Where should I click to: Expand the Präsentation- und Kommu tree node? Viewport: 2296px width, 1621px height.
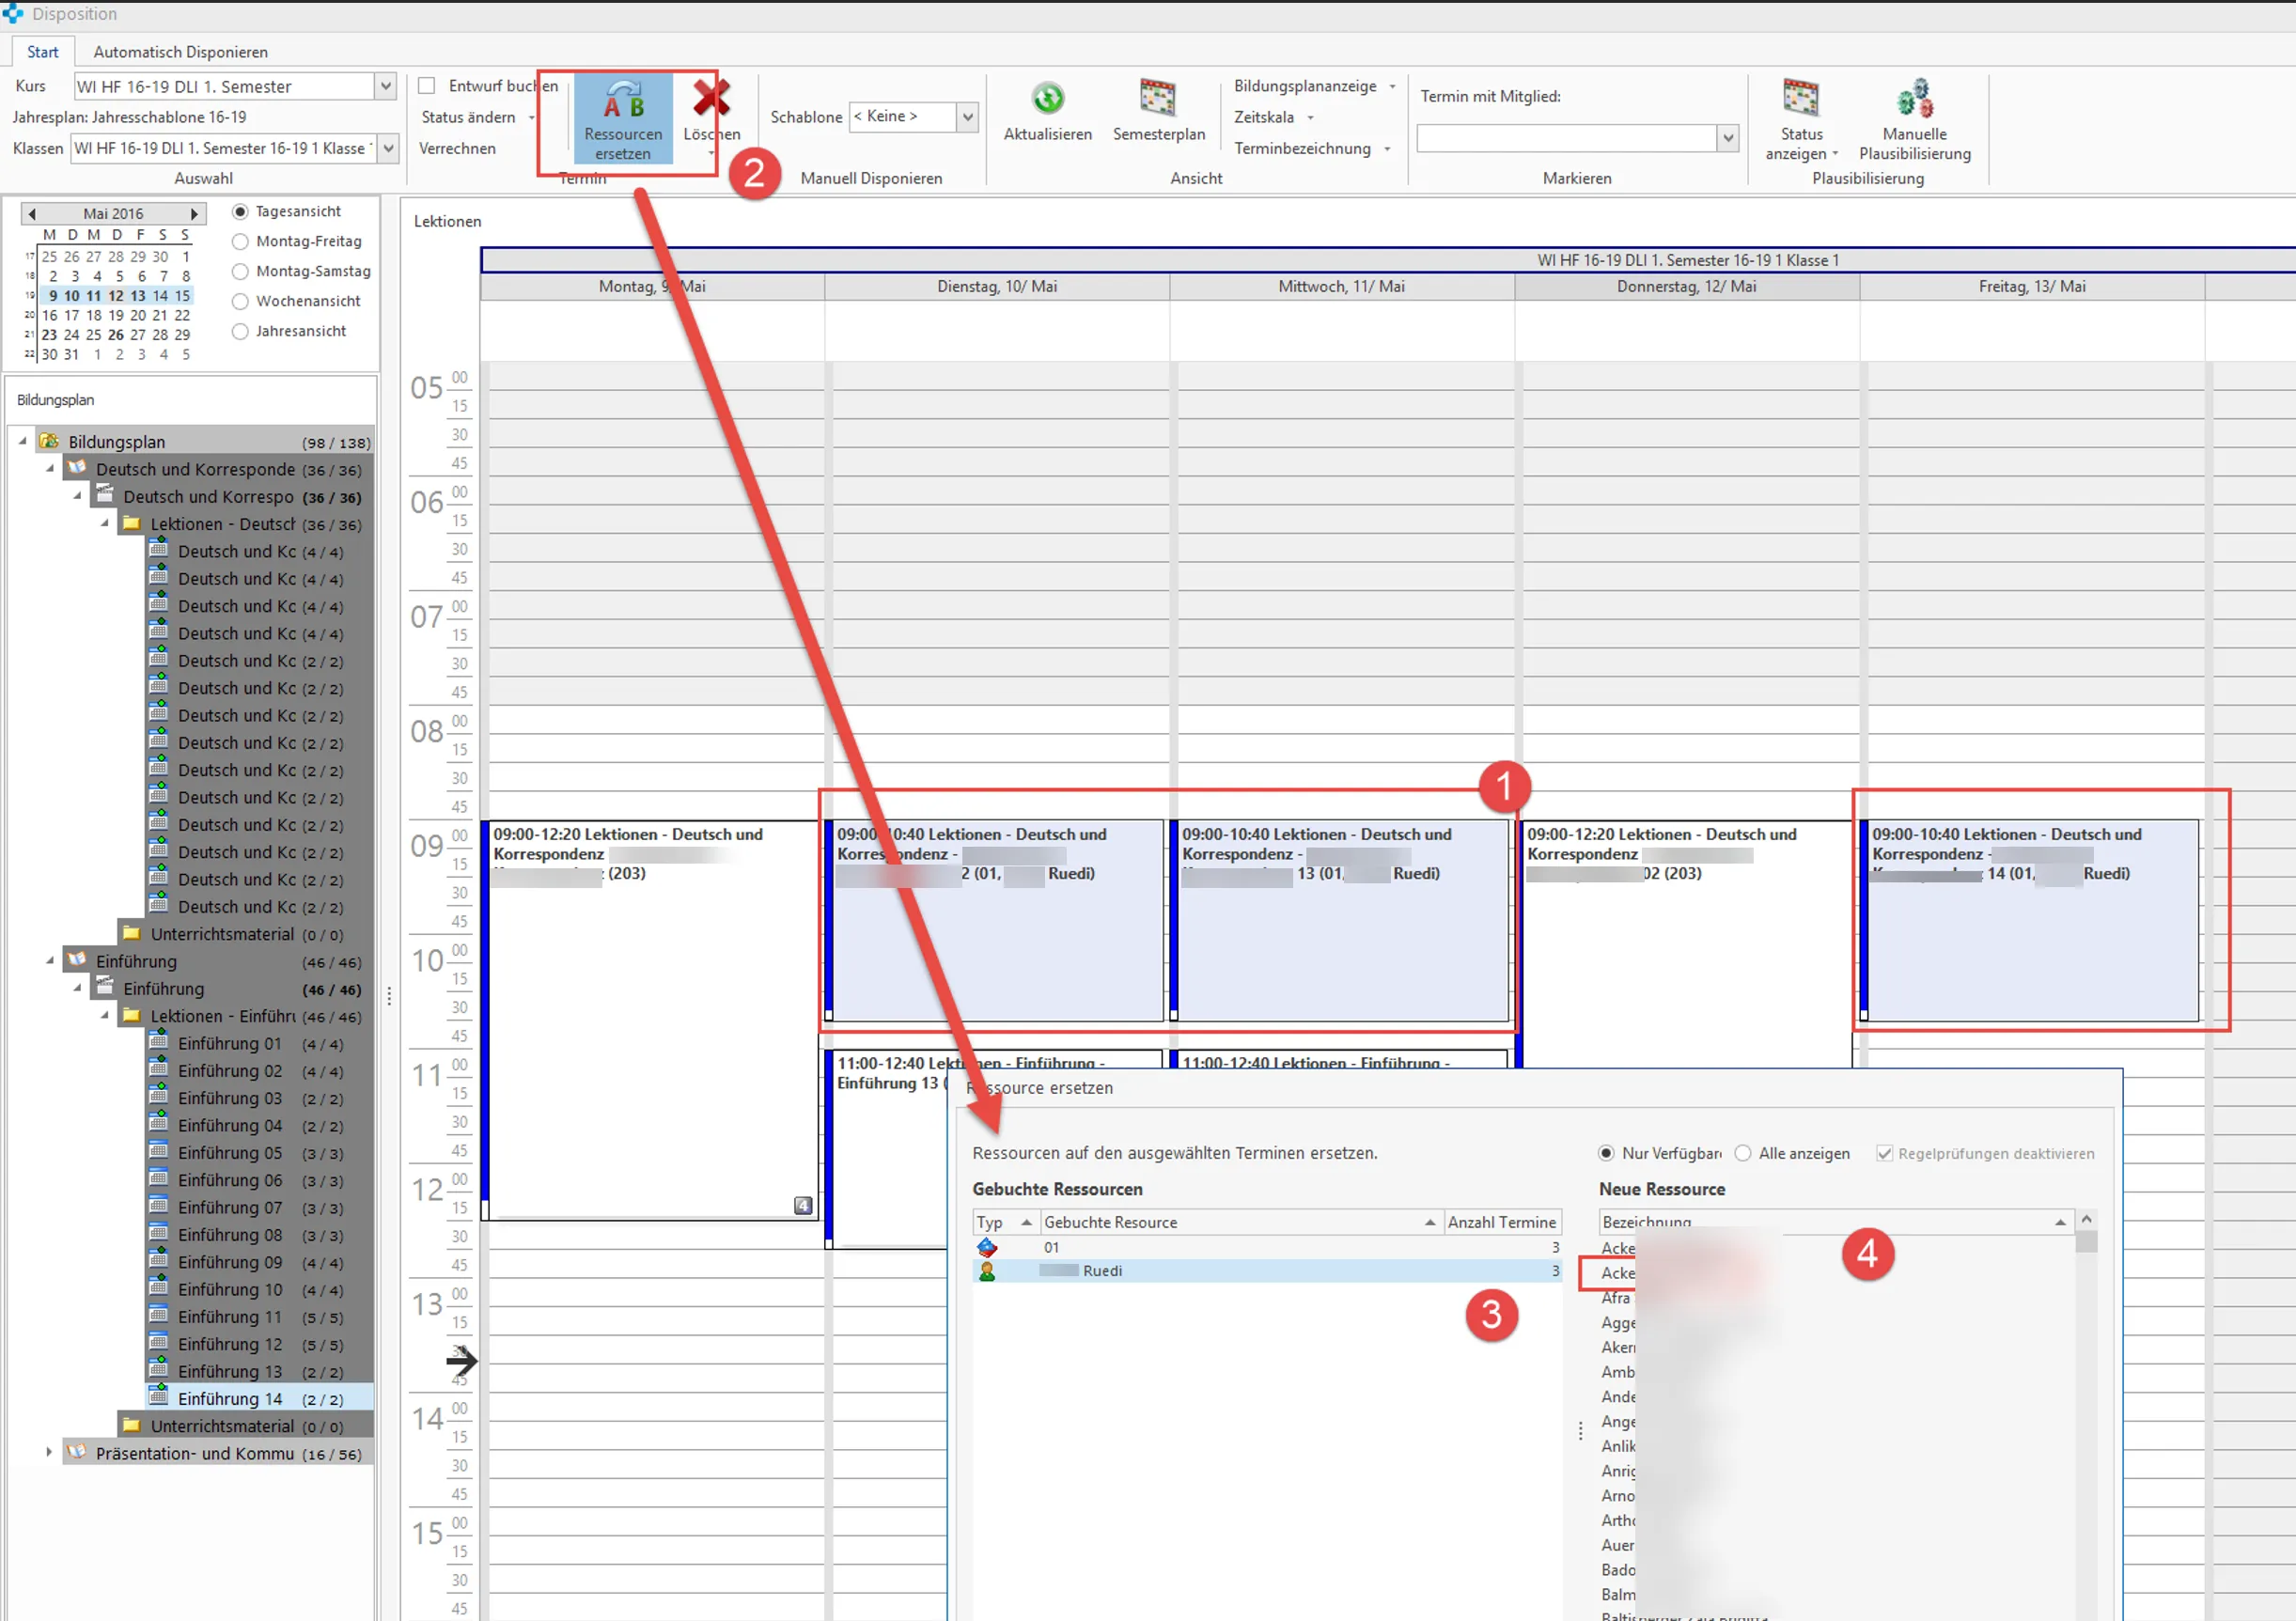(49, 1452)
